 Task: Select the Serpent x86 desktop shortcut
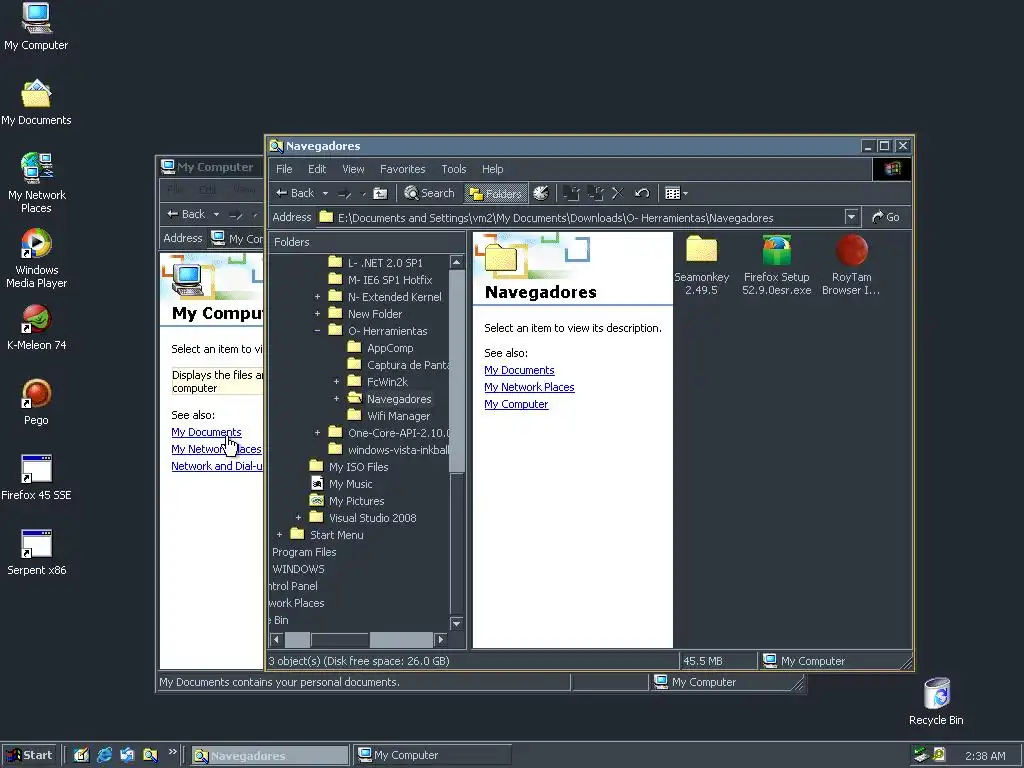click(x=37, y=552)
